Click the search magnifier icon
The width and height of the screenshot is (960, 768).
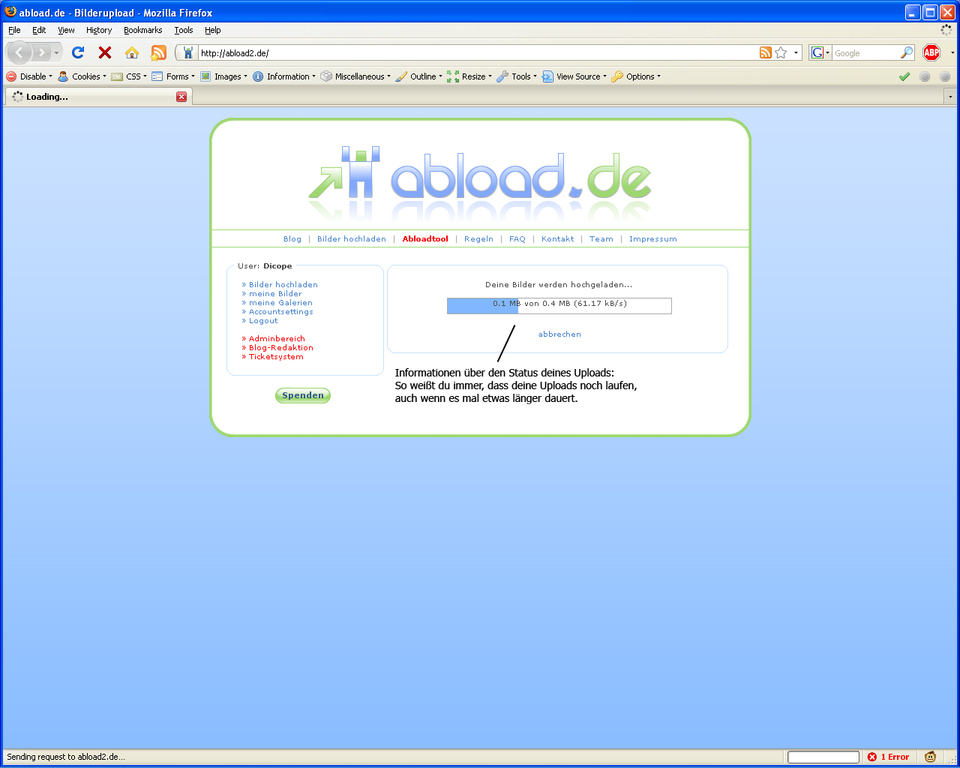[907, 53]
